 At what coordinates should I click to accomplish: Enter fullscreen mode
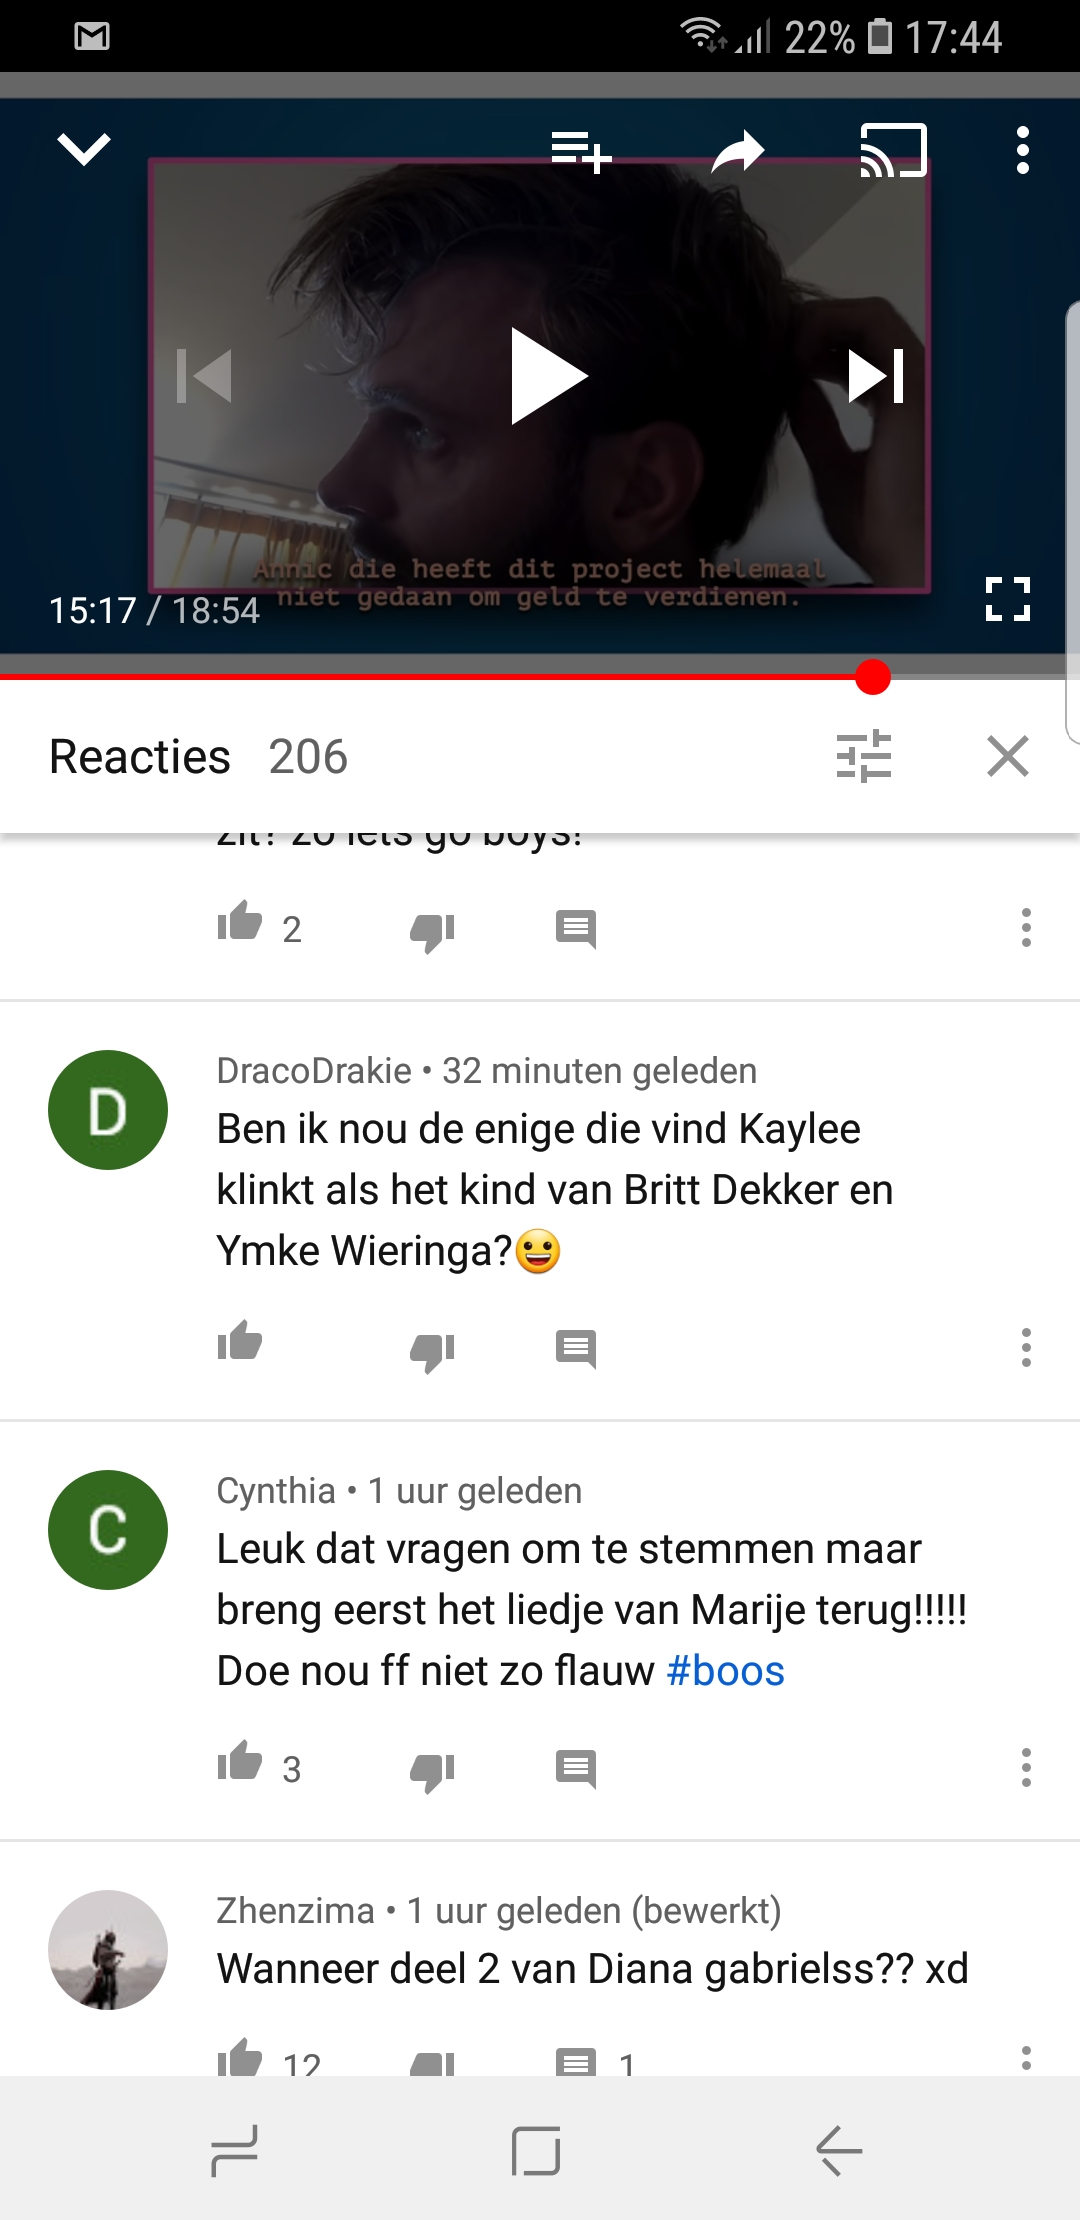(1008, 599)
